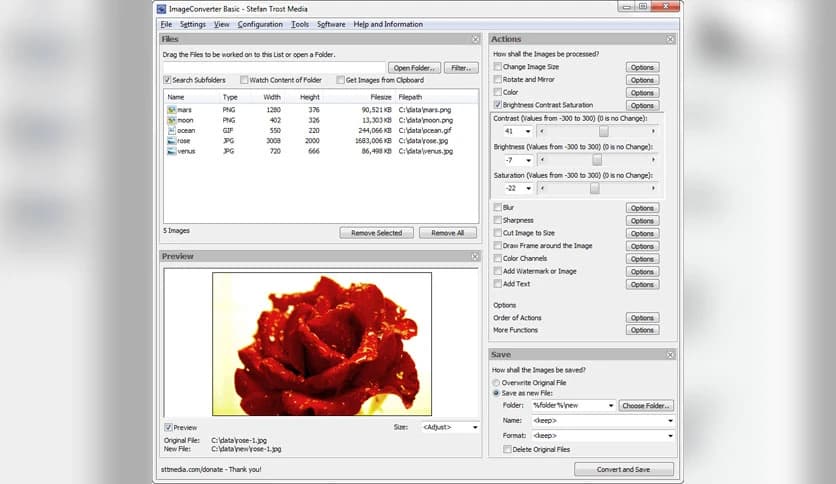Screen dimensions: 836x484
Task: Open the Software menu
Action: point(331,25)
